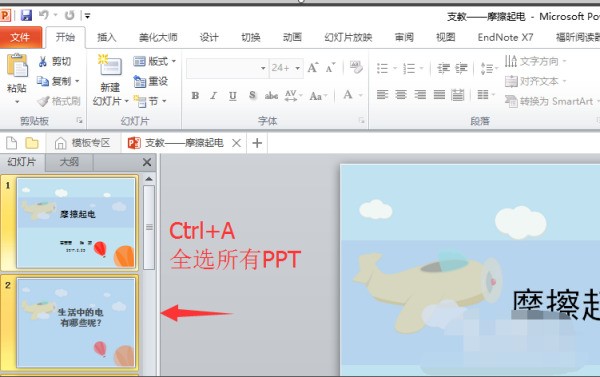Switch to the 大纲 outline pane tab
The height and width of the screenshot is (377, 600).
click(69, 162)
